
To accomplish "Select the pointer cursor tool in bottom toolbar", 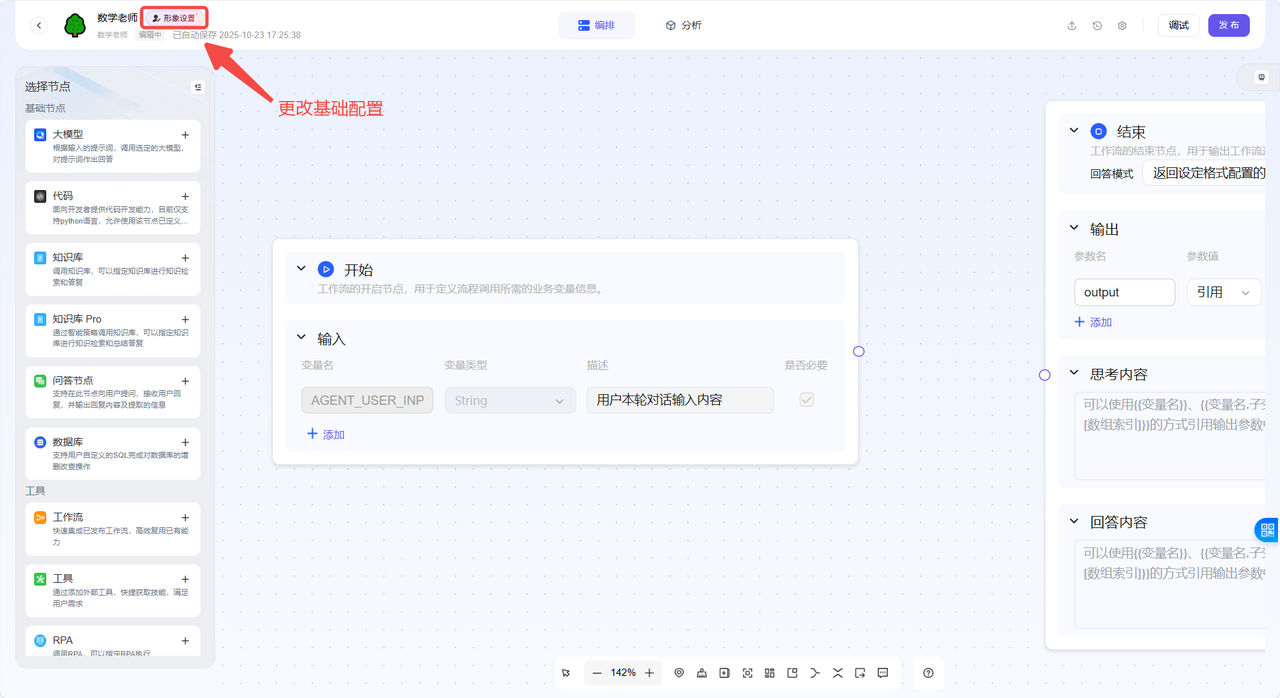I will click(566, 673).
